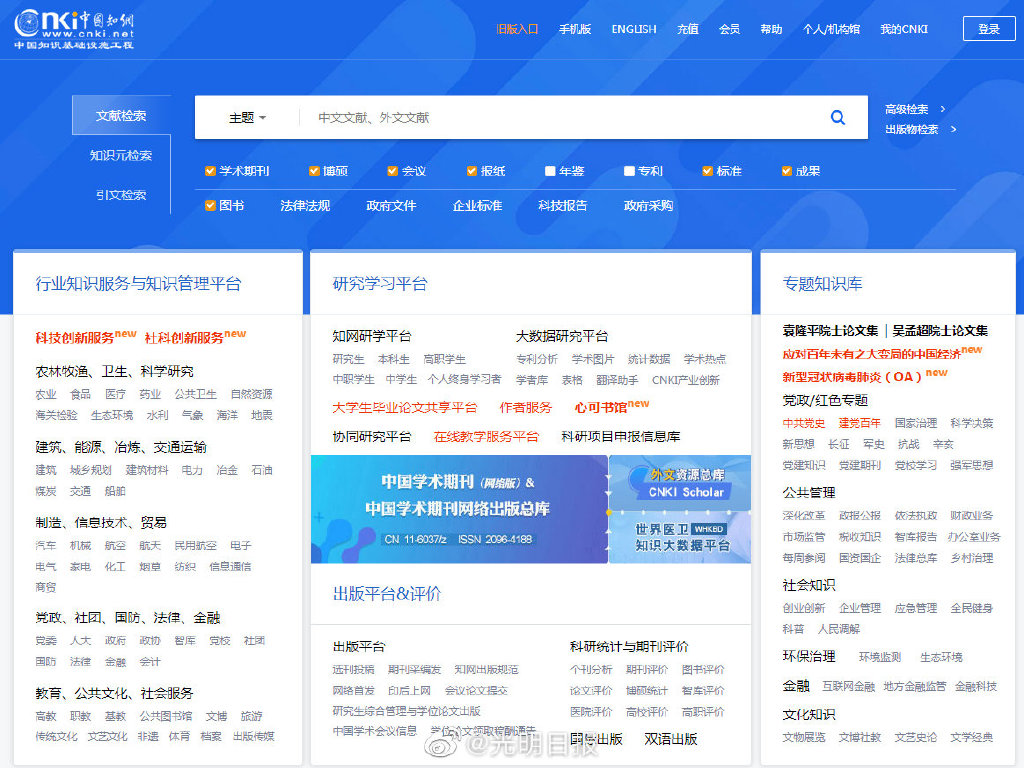This screenshot has width=1024, height=768.
Task: Open 法律法规 resource link
Action: 305,206
